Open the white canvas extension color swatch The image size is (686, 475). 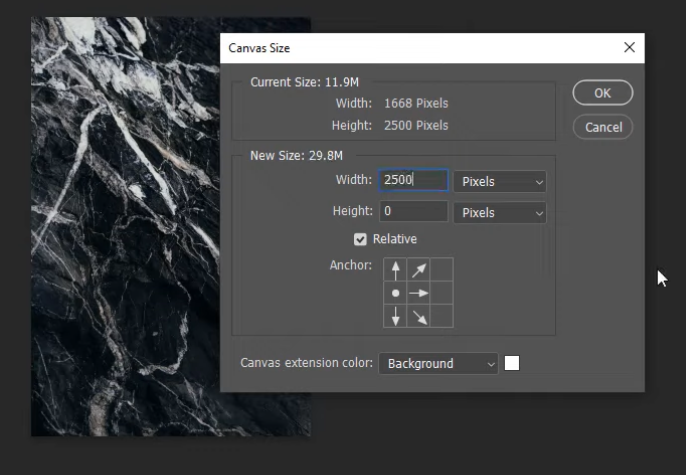tap(512, 364)
